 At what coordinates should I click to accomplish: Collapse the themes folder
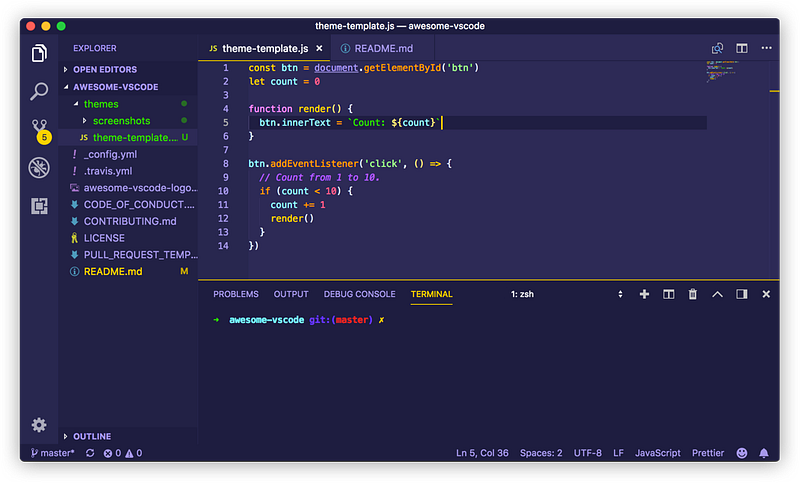(x=100, y=104)
